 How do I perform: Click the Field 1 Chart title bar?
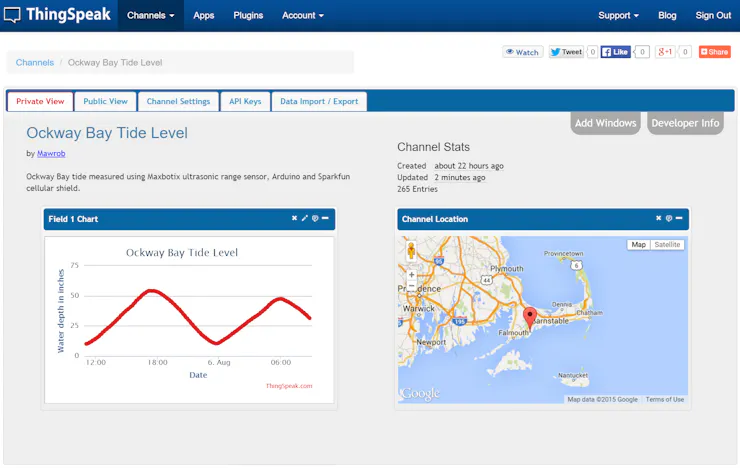coord(189,219)
